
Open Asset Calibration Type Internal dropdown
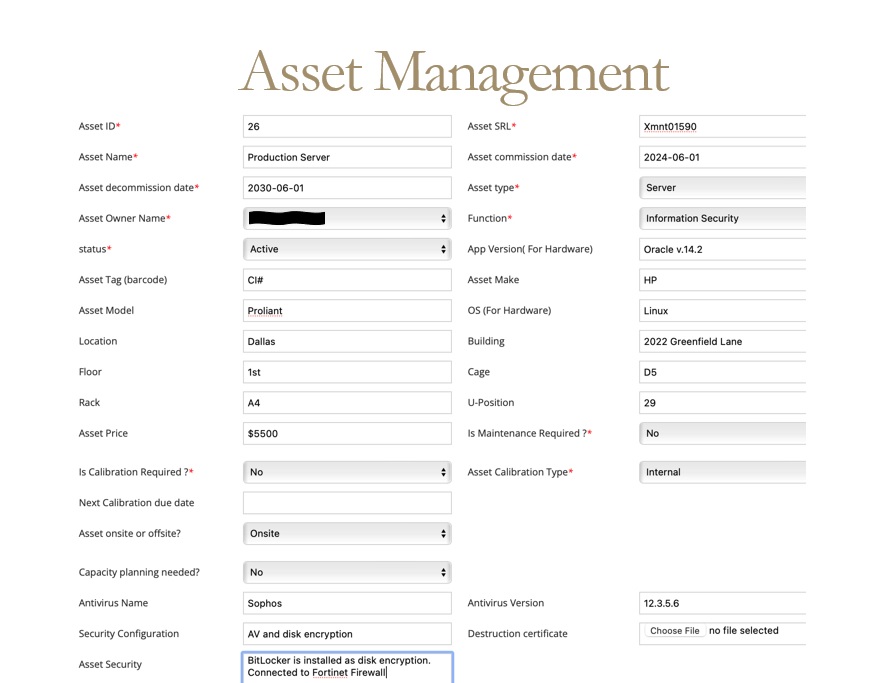click(722, 472)
